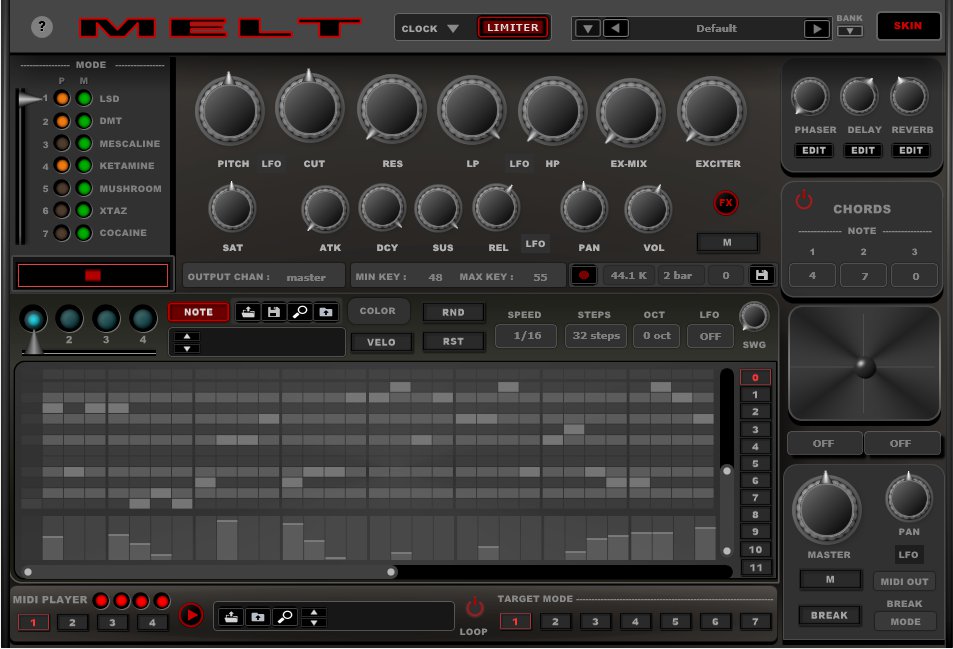
Task: Open the SPEED 1/16 selector
Action: [526, 336]
